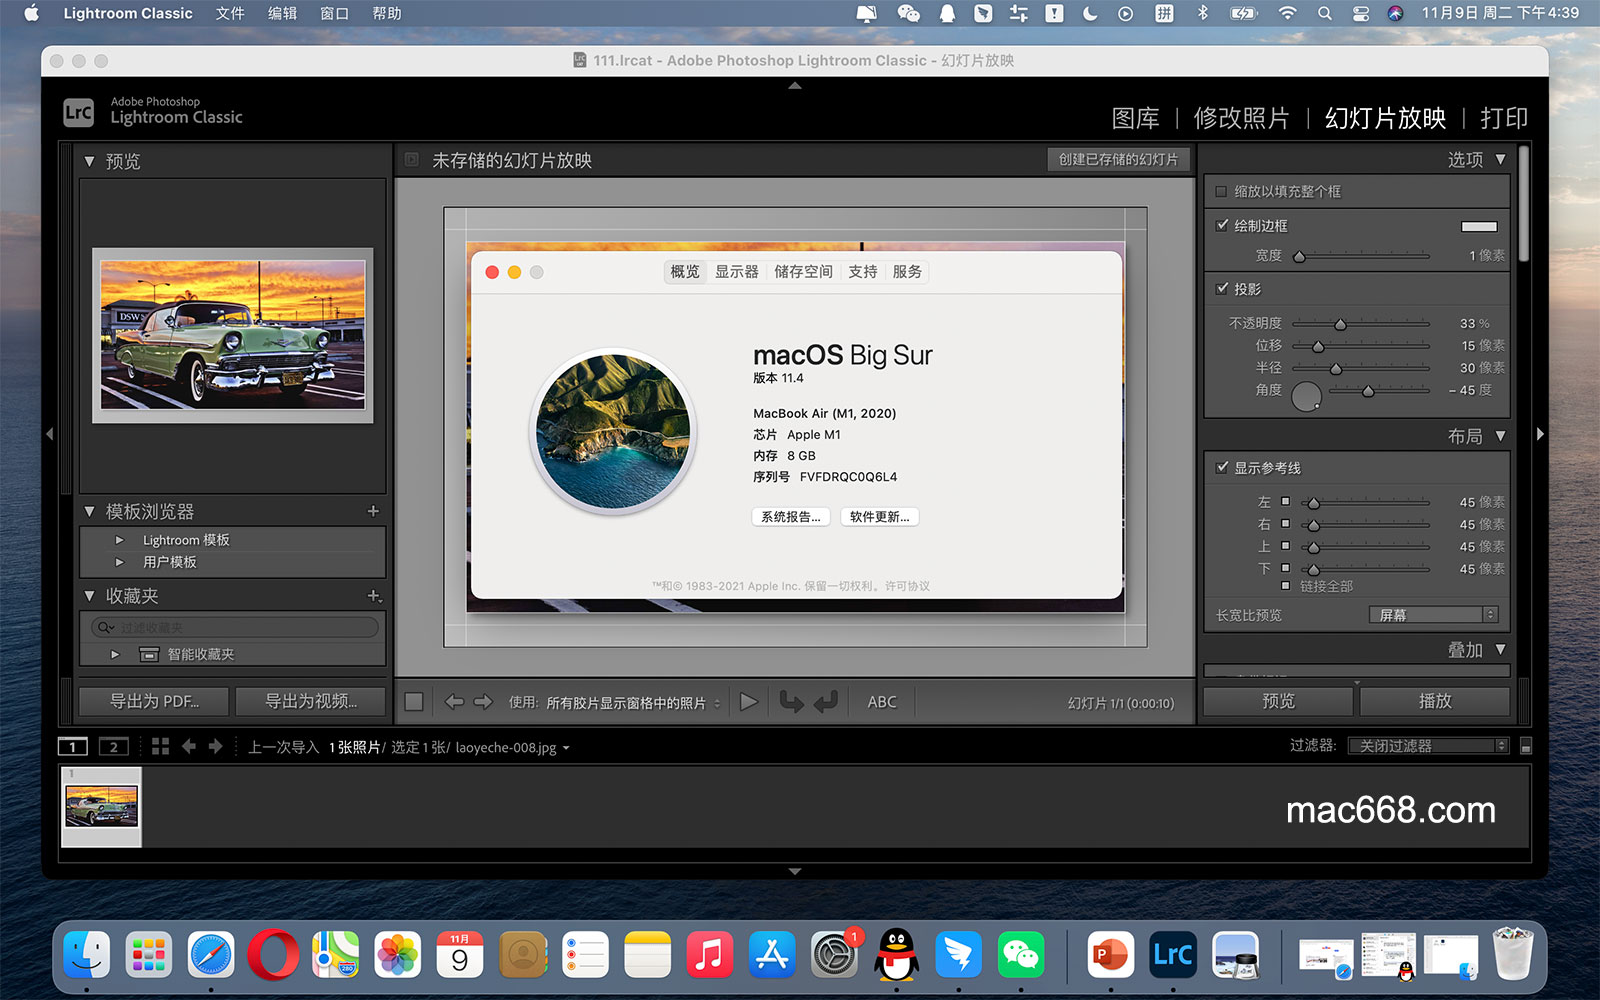Viewport: 1600px width, 1000px height.
Task: Collapse the 收藏夹 collections panel
Action: coord(89,596)
